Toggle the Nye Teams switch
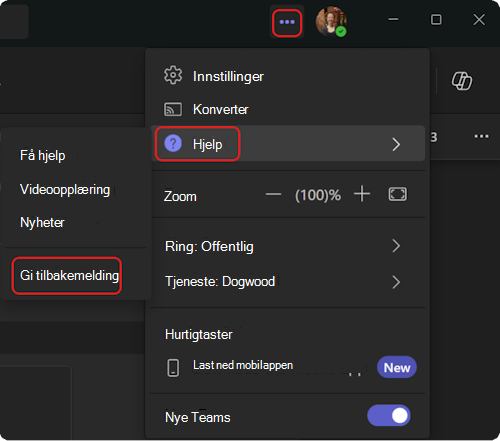Viewport: 500px width, 441px height. [x=389, y=415]
